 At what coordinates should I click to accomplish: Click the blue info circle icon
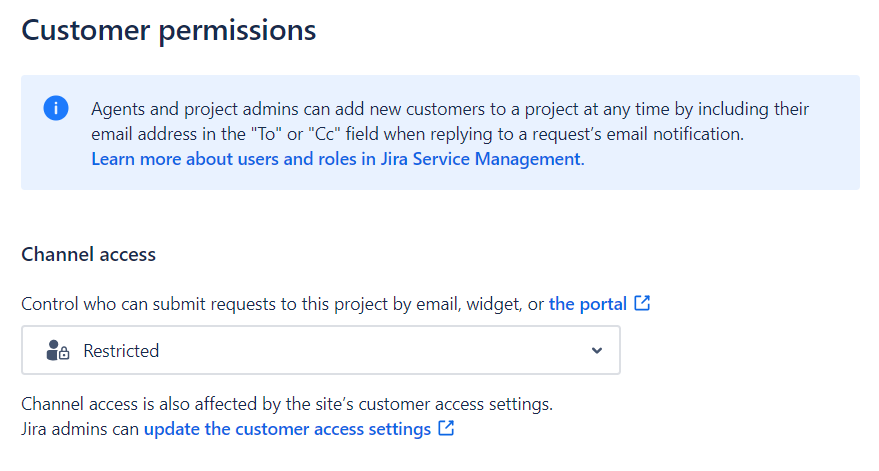pyautogui.click(x=56, y=108)
